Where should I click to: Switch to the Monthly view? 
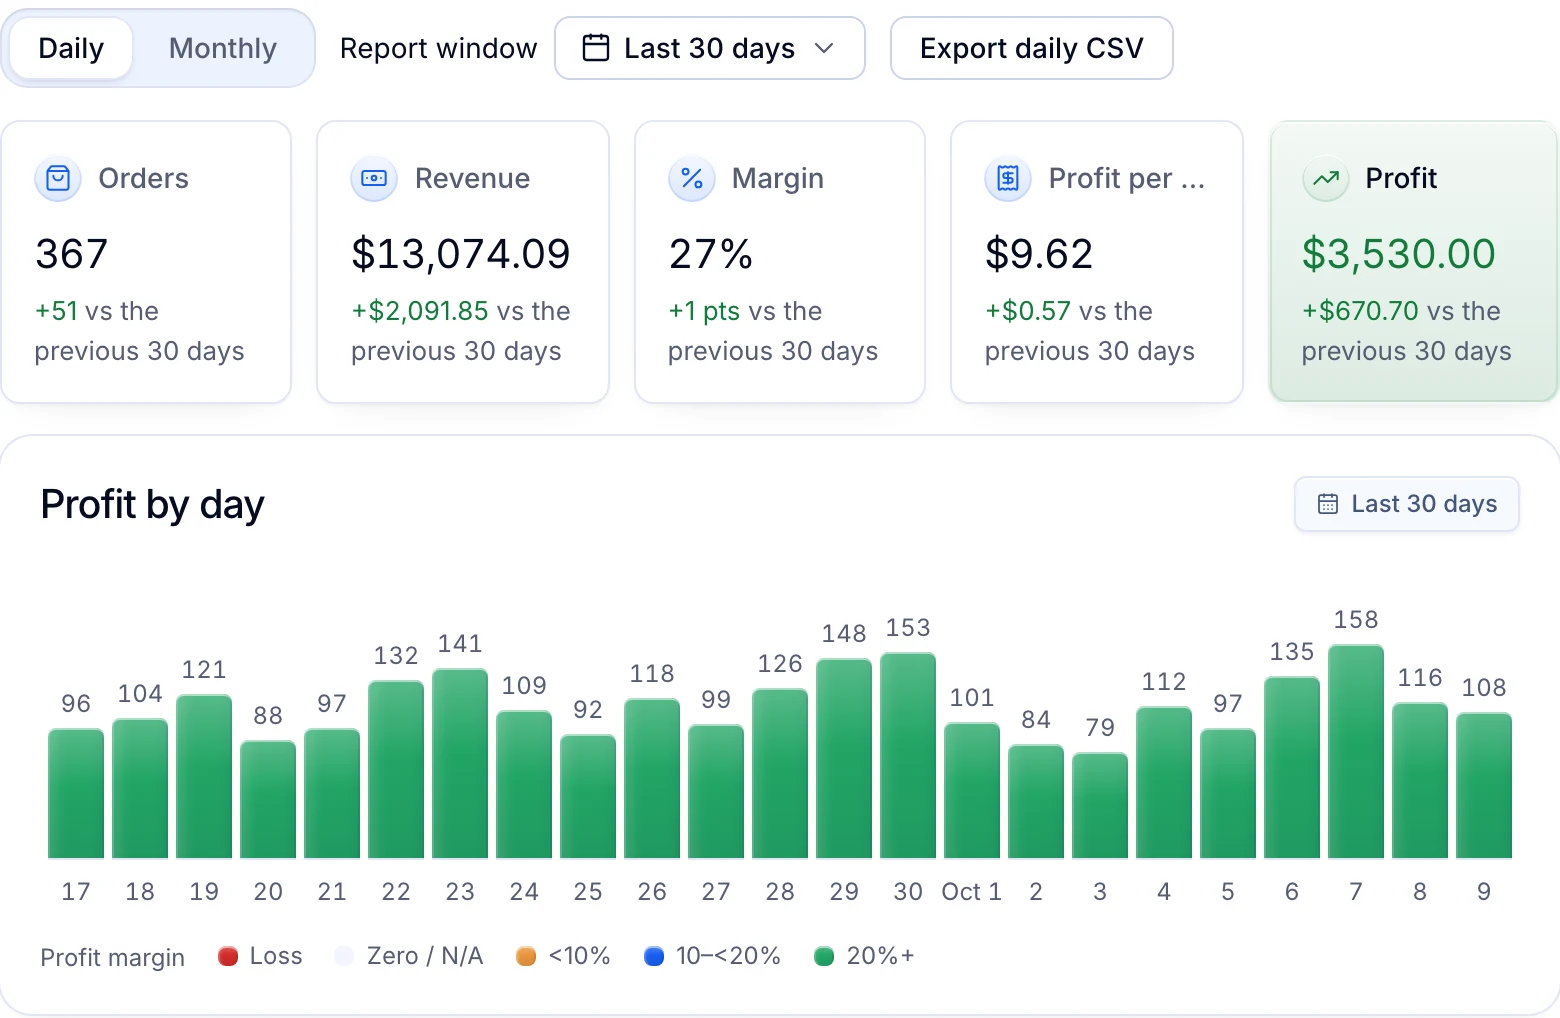coord(223,48)
